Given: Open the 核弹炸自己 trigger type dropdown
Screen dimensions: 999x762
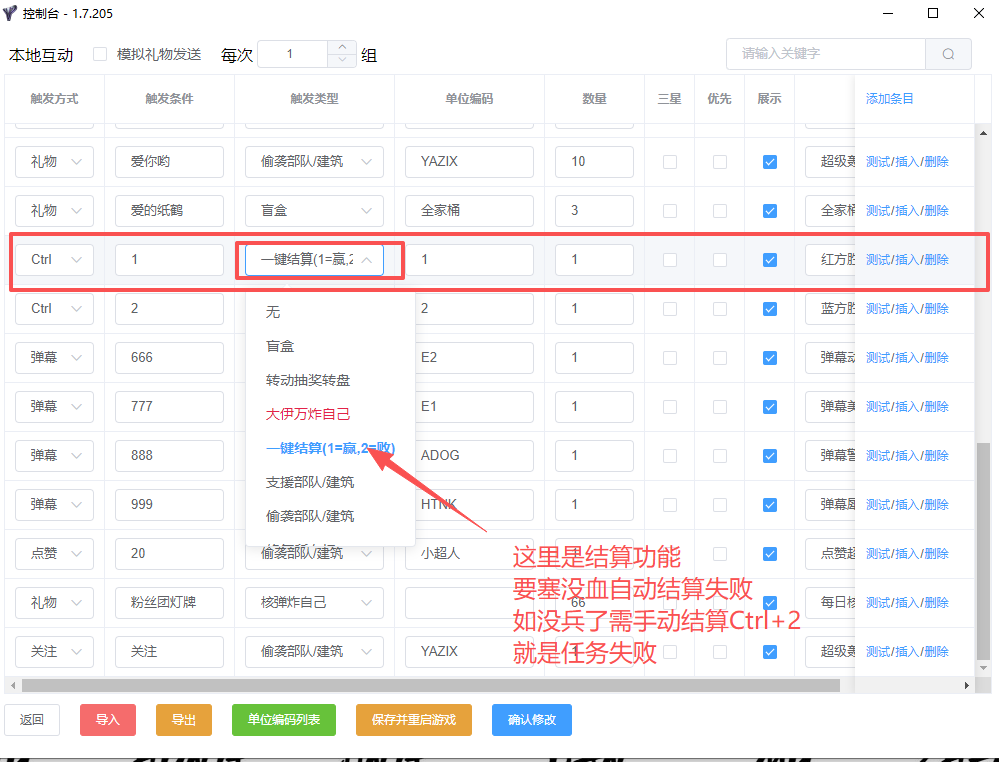Looking at the screenshot, I should pyautogui.click(x=314, y=603).
